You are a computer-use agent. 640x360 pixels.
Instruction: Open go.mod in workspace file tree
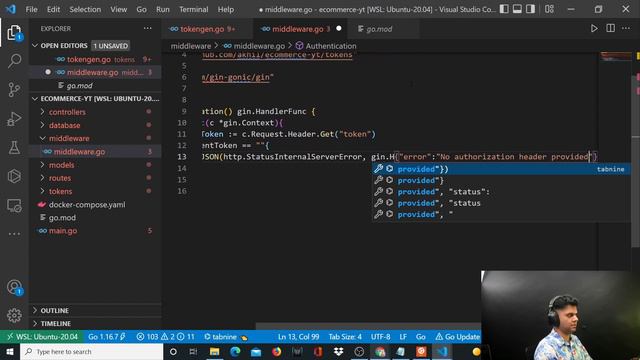pos(95,218)
